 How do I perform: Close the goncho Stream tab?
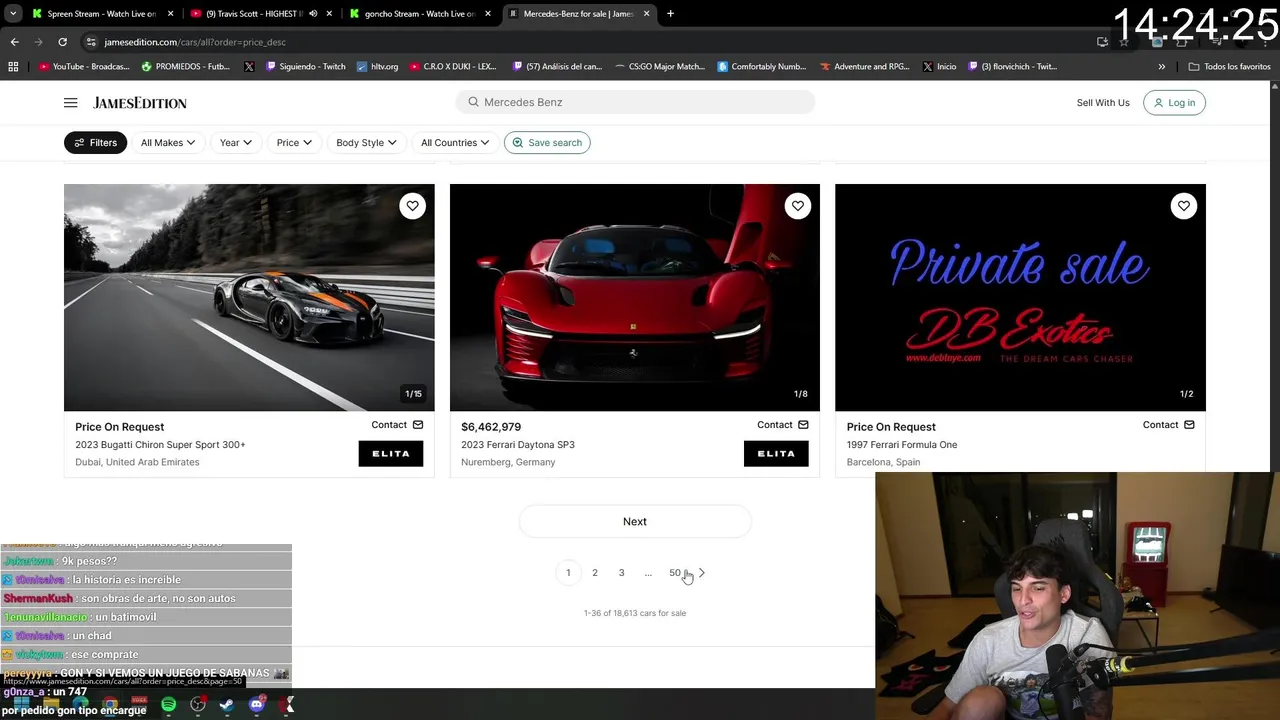tap(488, 14)
